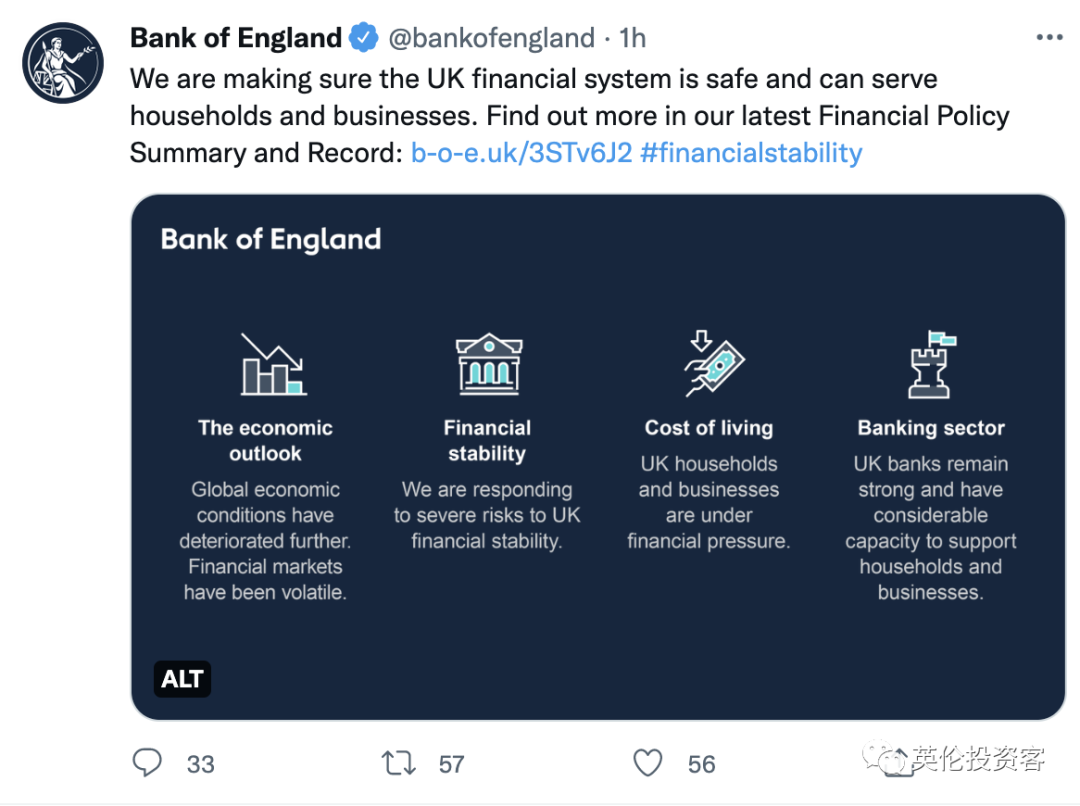Click the reply speech bubble icon

[147, 763]
